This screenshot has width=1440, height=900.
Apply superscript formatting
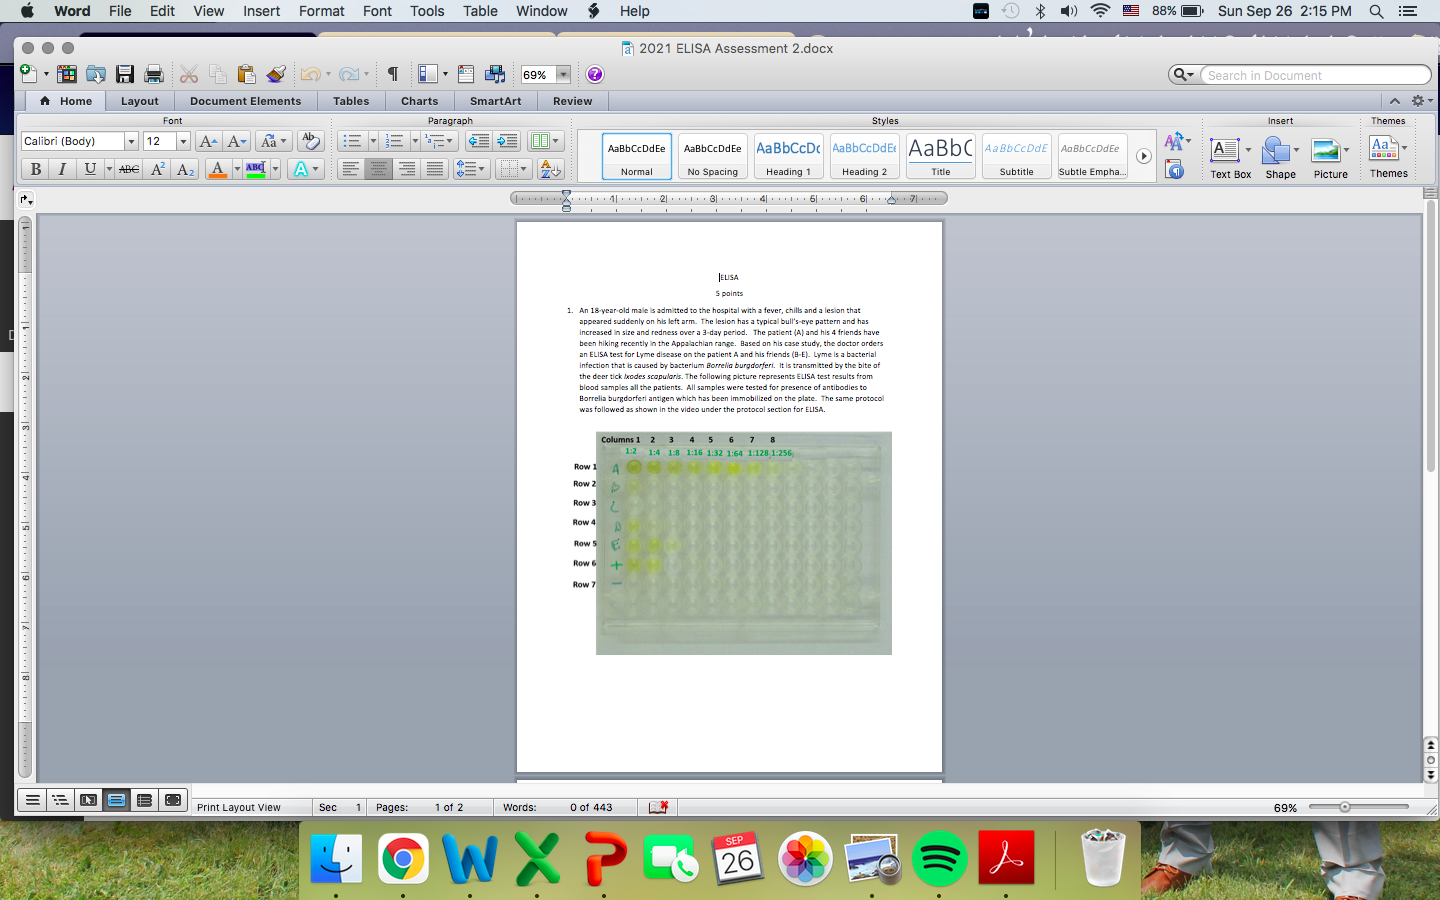click(x=157, y=169)
